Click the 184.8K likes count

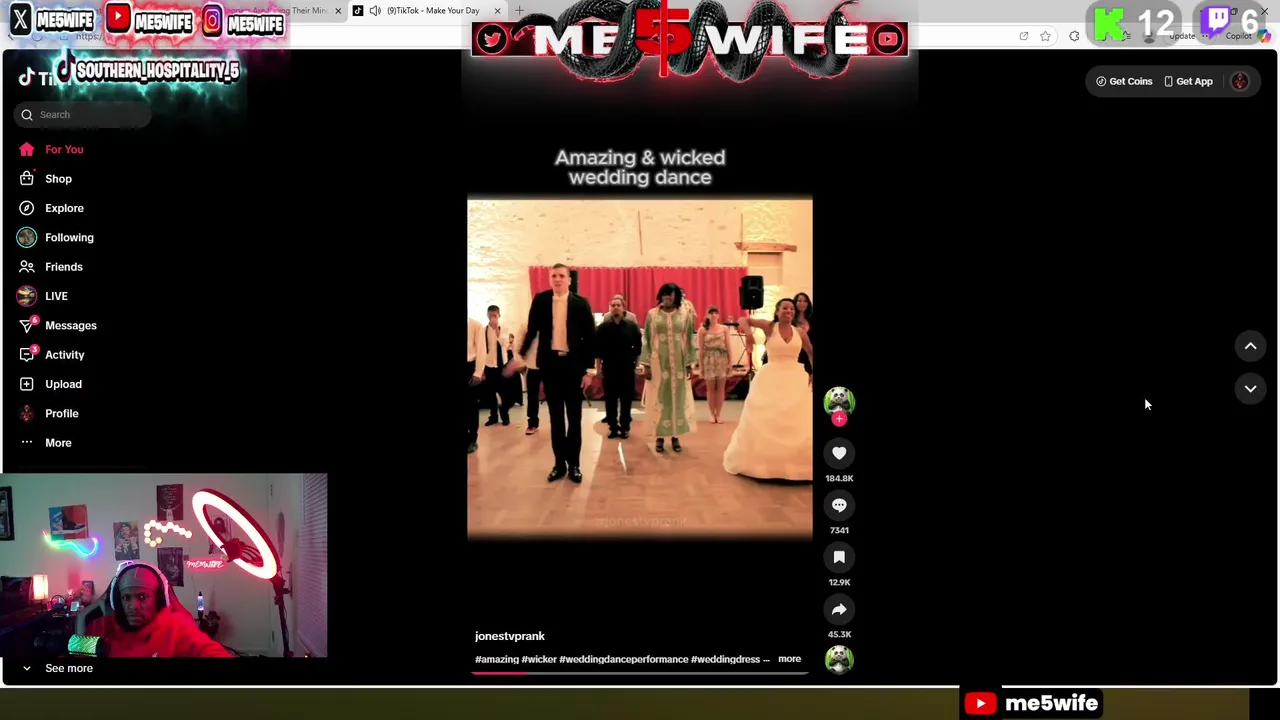point(839,478)
